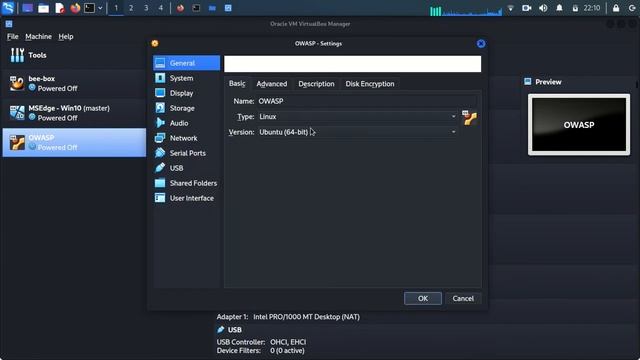Image resolution: width=640 pixels, height=360 pixels.
Task: Open the notifications bell in system tray
Action: pyautogui.click(x=559, y=8)
